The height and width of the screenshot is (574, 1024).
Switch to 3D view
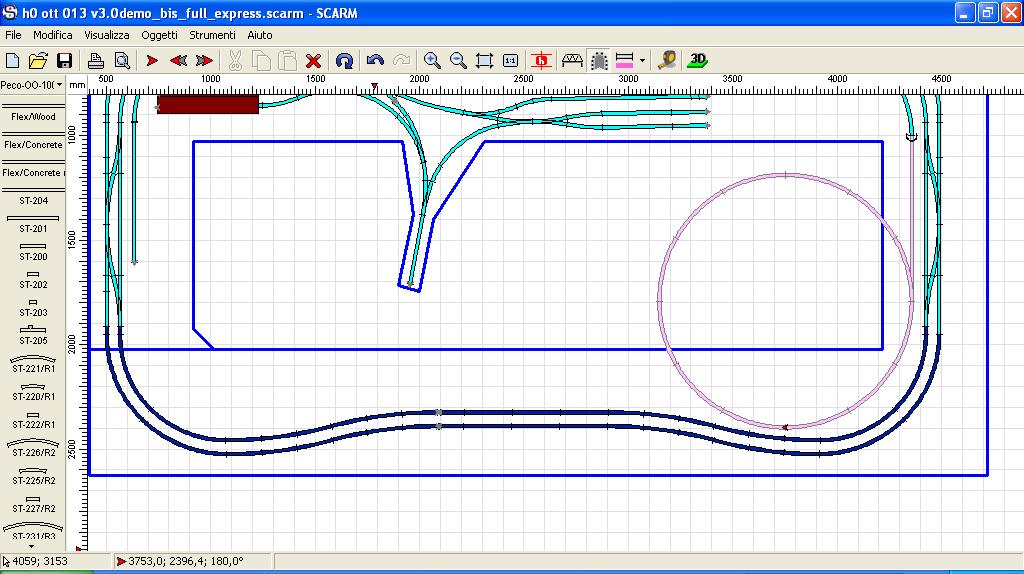(x=697, y=61)
